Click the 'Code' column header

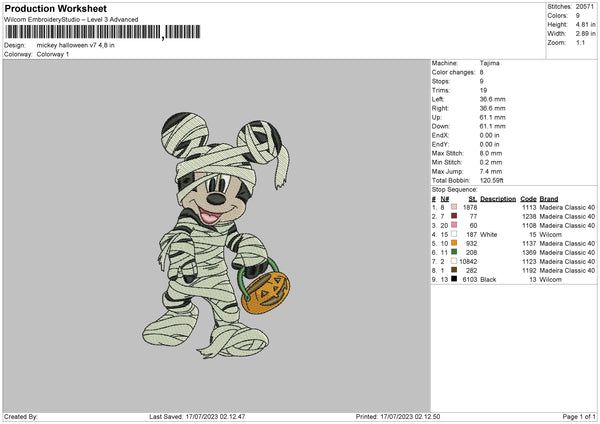tap(528, 199)
